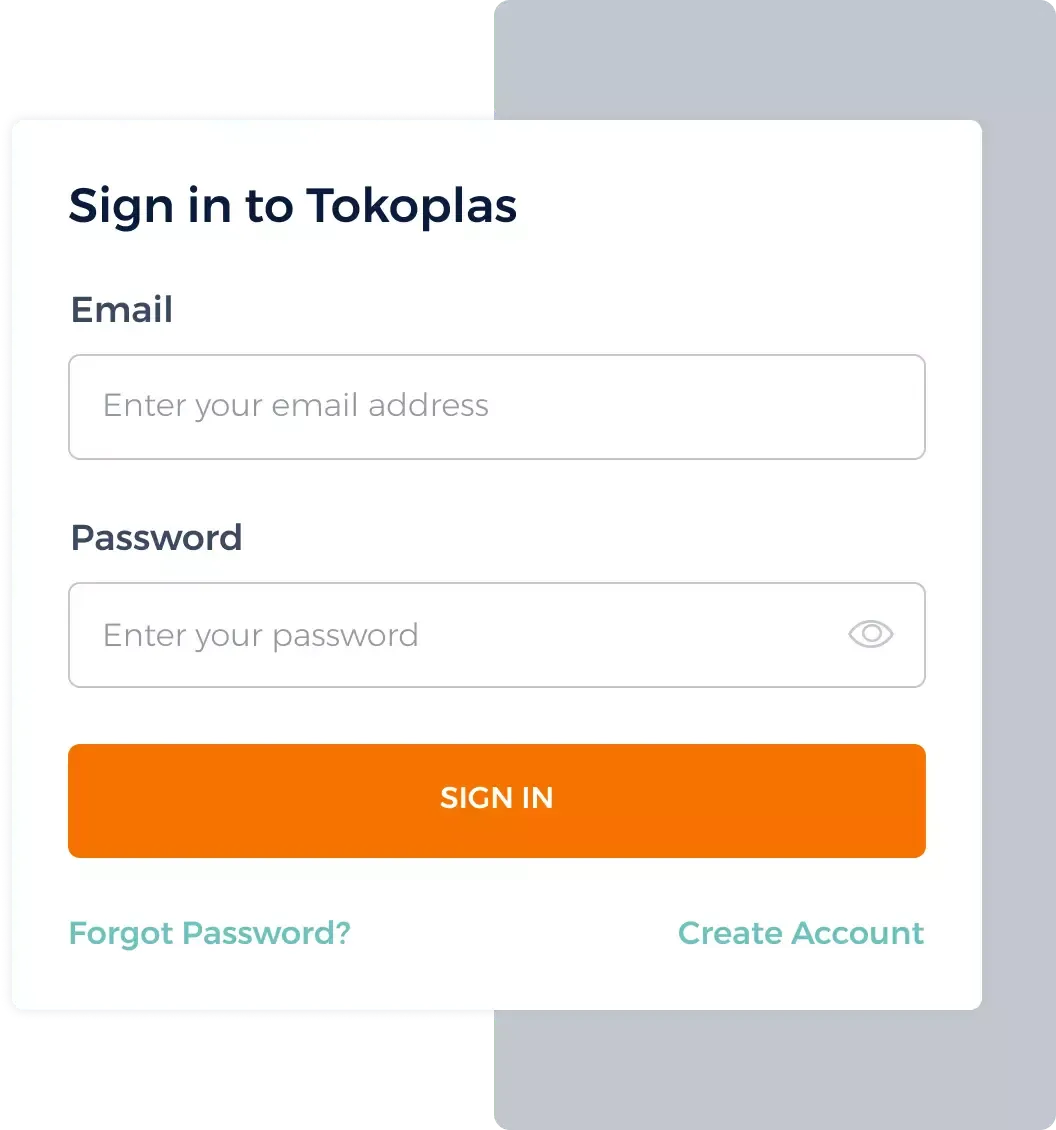Click the Password field label
The width and height of the screenshot is (1056, 1130).
tap(156, 537)
